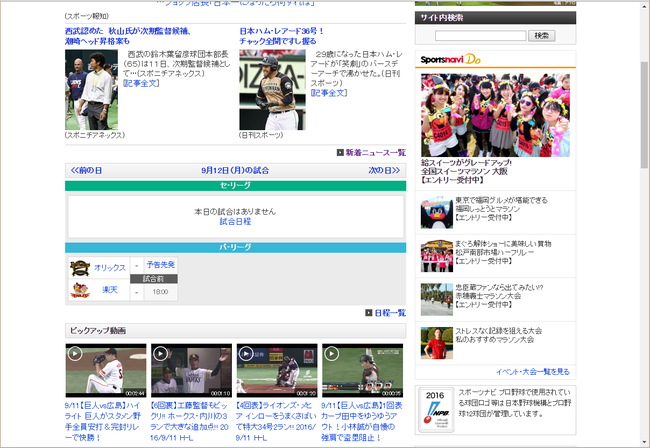Open the スイーツマラソン large group photo
The height and width of the screenshot is (448, 650).
click(495, 115)
